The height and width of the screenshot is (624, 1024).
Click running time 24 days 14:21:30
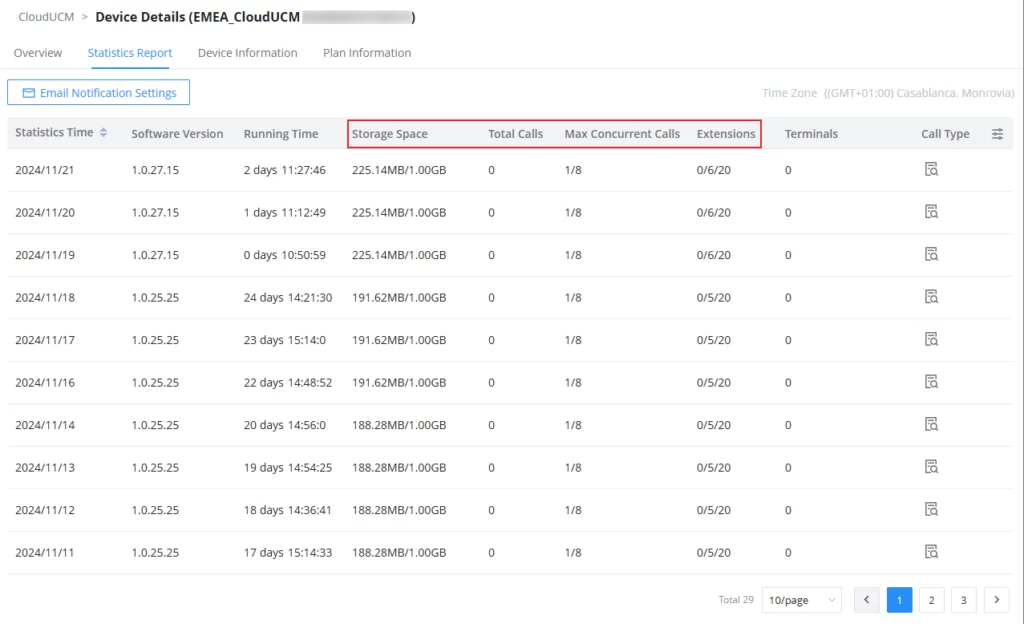click(x=288, y=297)
